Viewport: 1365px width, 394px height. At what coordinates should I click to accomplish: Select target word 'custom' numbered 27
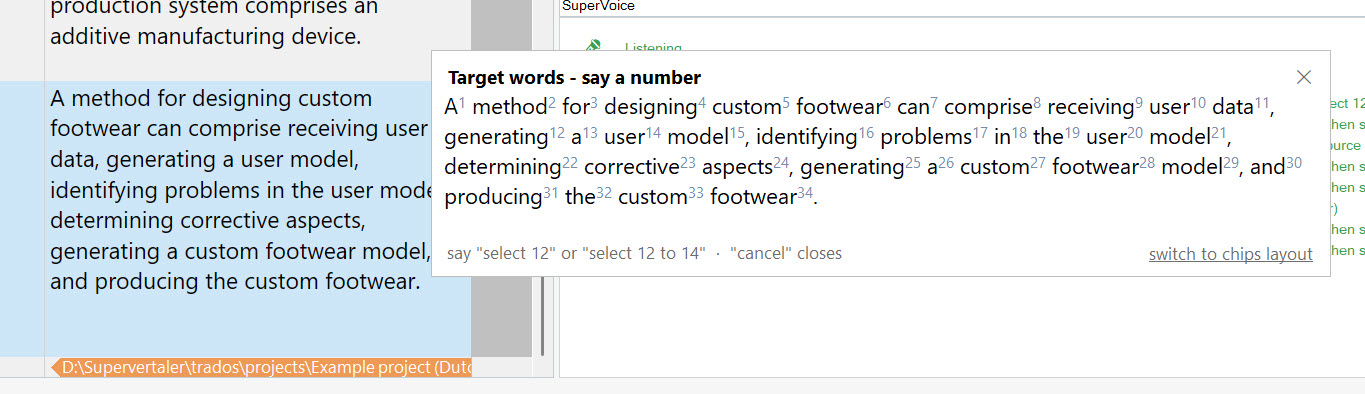point(994,167)
